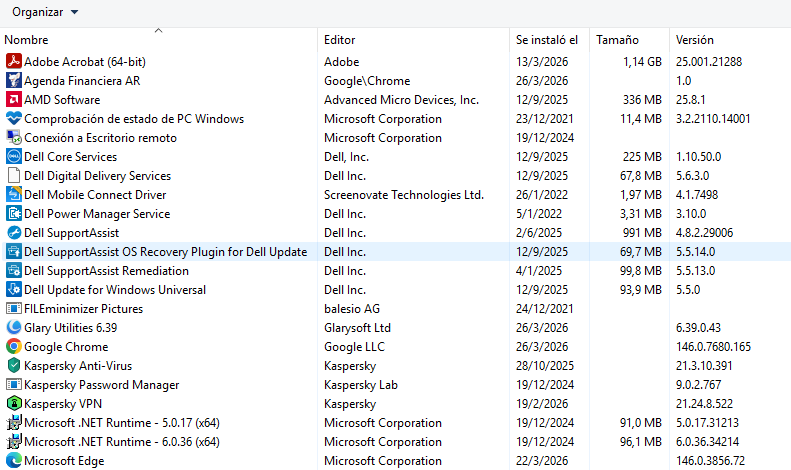Sort programs by Tamaño column
The height and width of the screenshot is (470, 791).
pyautogui.click(x=617, y=40)
